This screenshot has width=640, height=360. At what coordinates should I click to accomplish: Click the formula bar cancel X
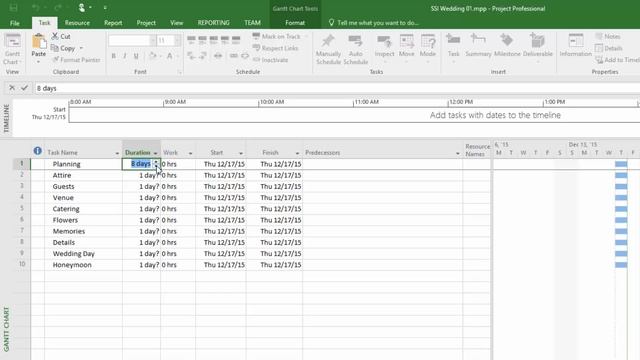coord(12,88)
